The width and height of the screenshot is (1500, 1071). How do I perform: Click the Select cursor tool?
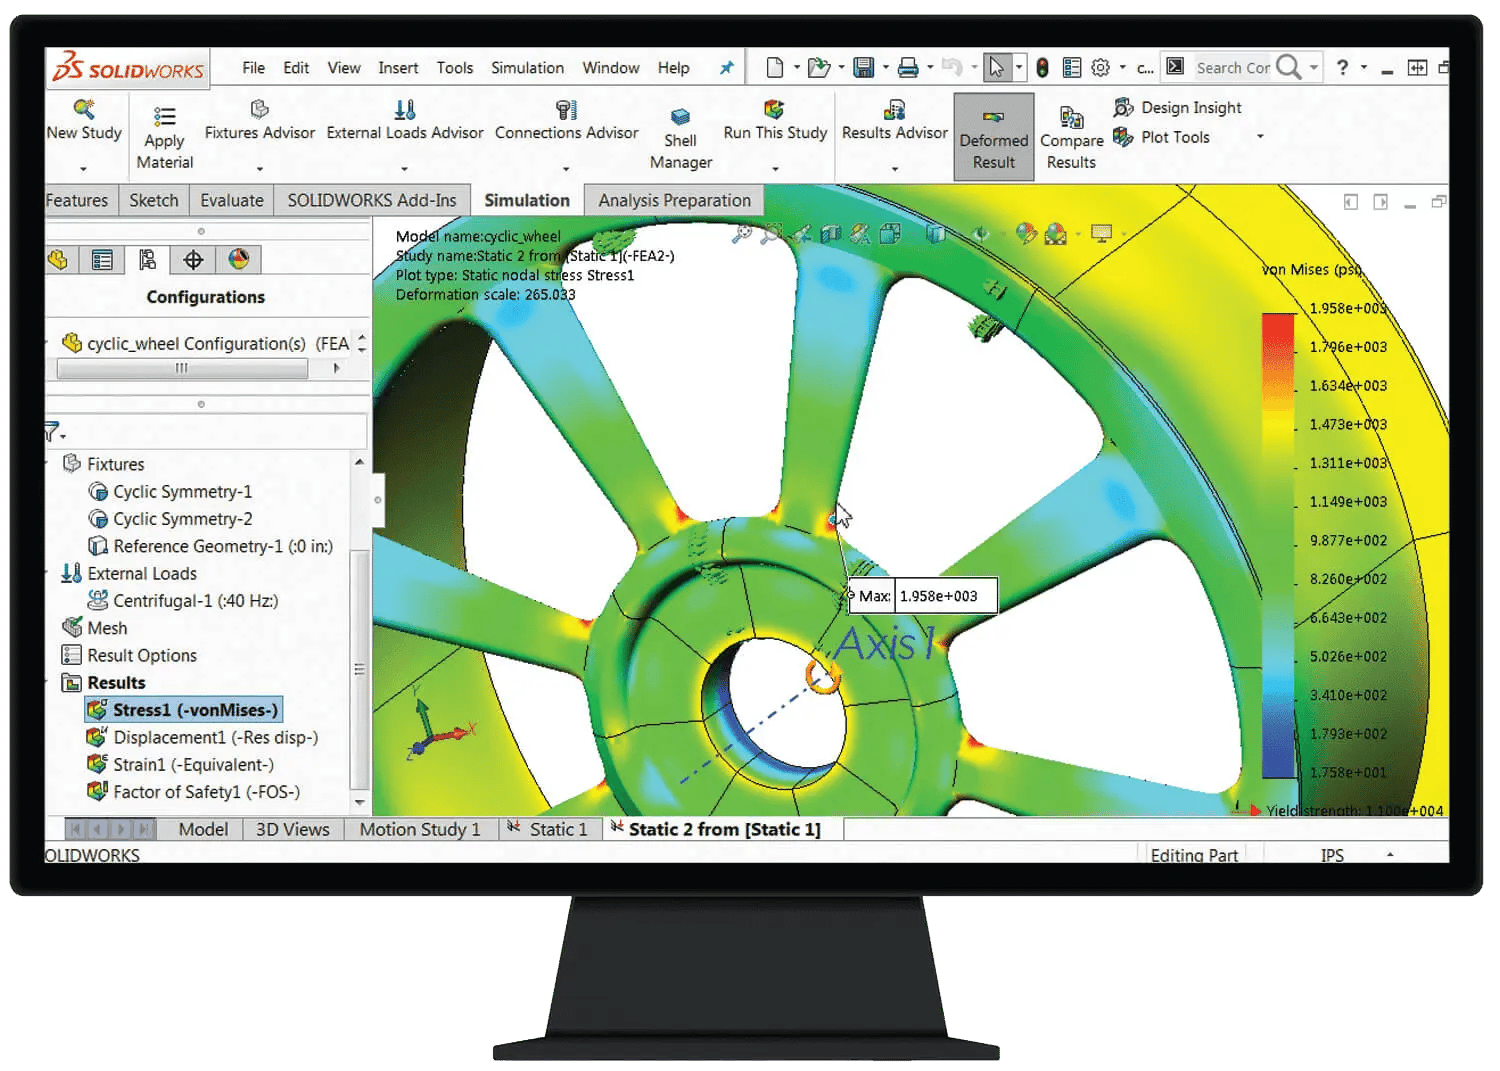pyautogui.click(x=996, y=67)
